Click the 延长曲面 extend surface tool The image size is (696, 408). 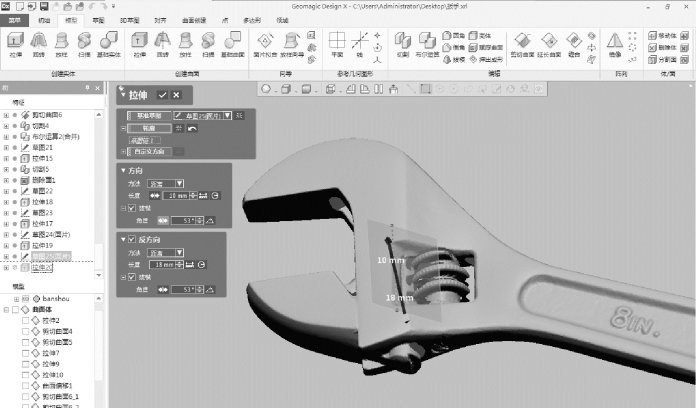(x=549, y=44)
